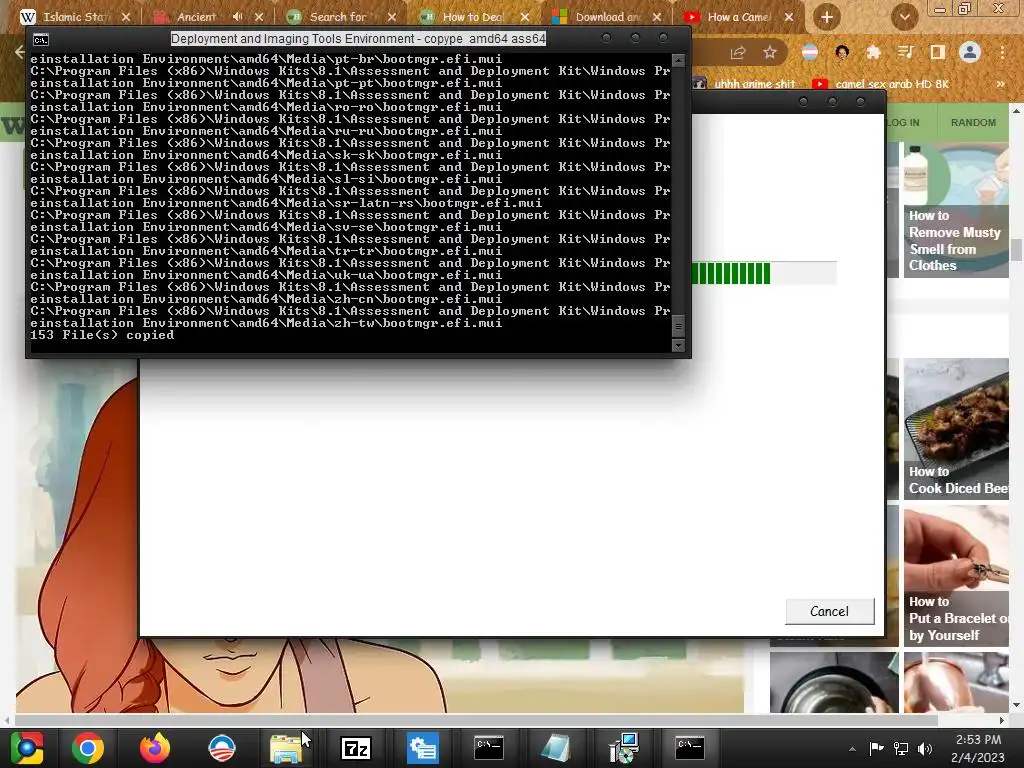Open the Chrome three-dot menu
Image resolution: width=1024 pixels, height=768 pixels.
(1002, 52)
